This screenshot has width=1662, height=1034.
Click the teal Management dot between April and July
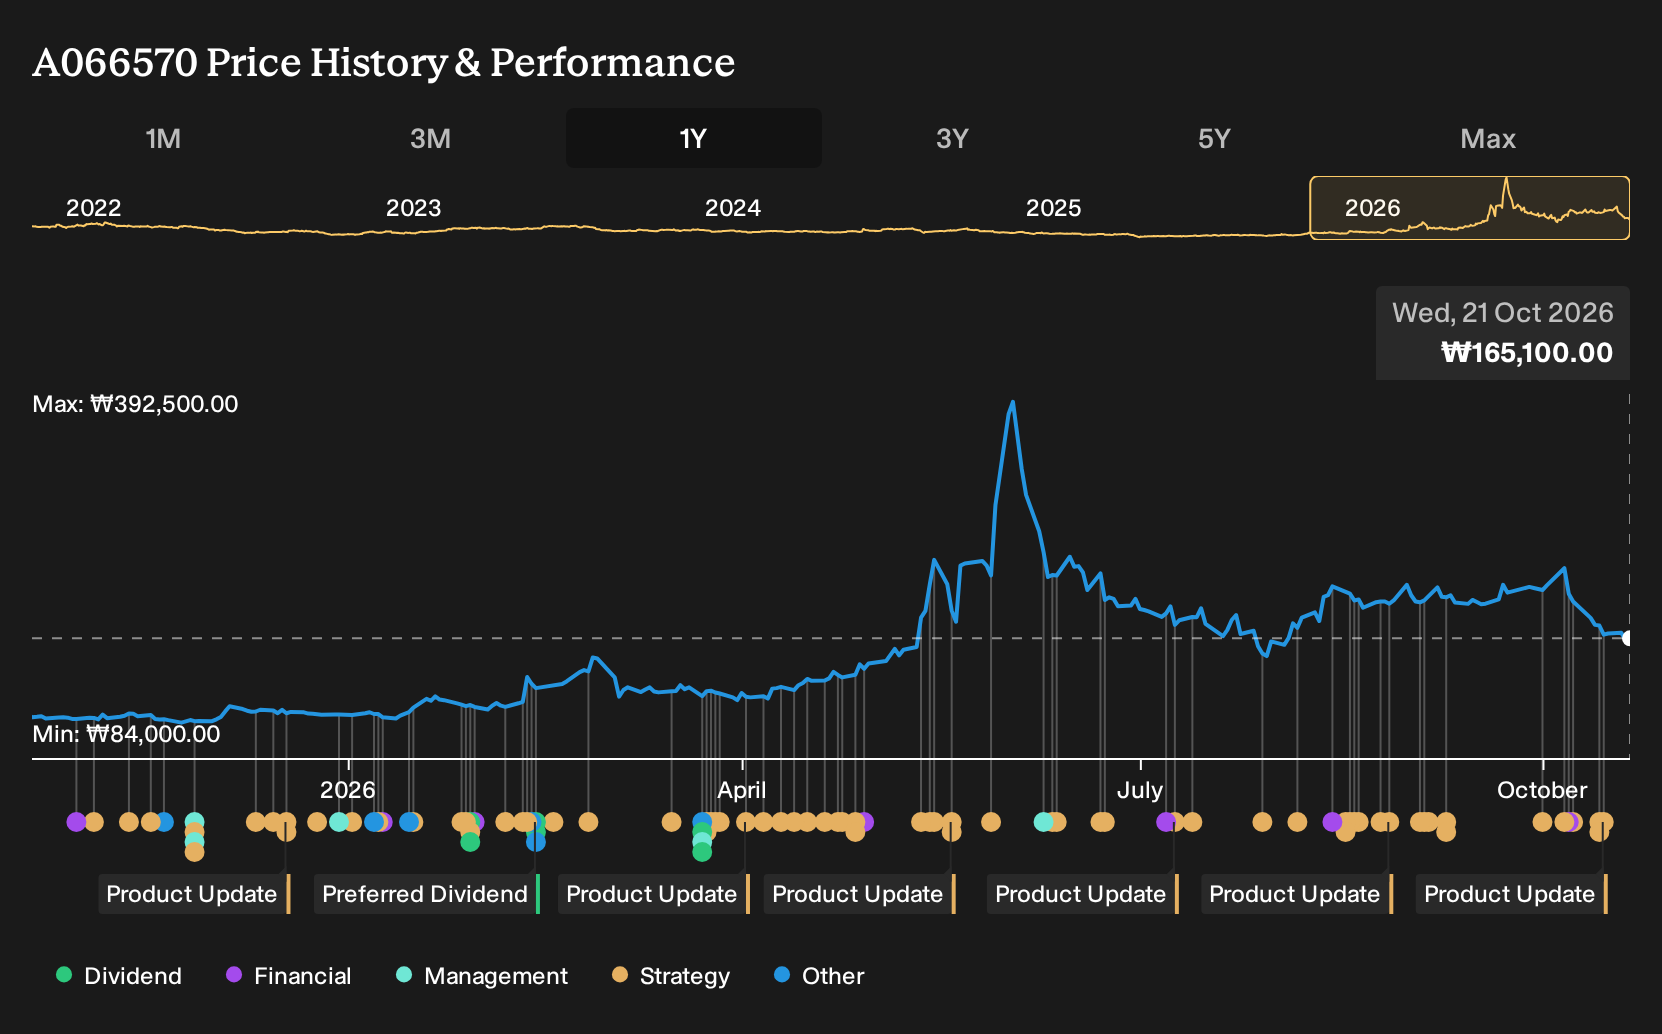[1043, 822]
